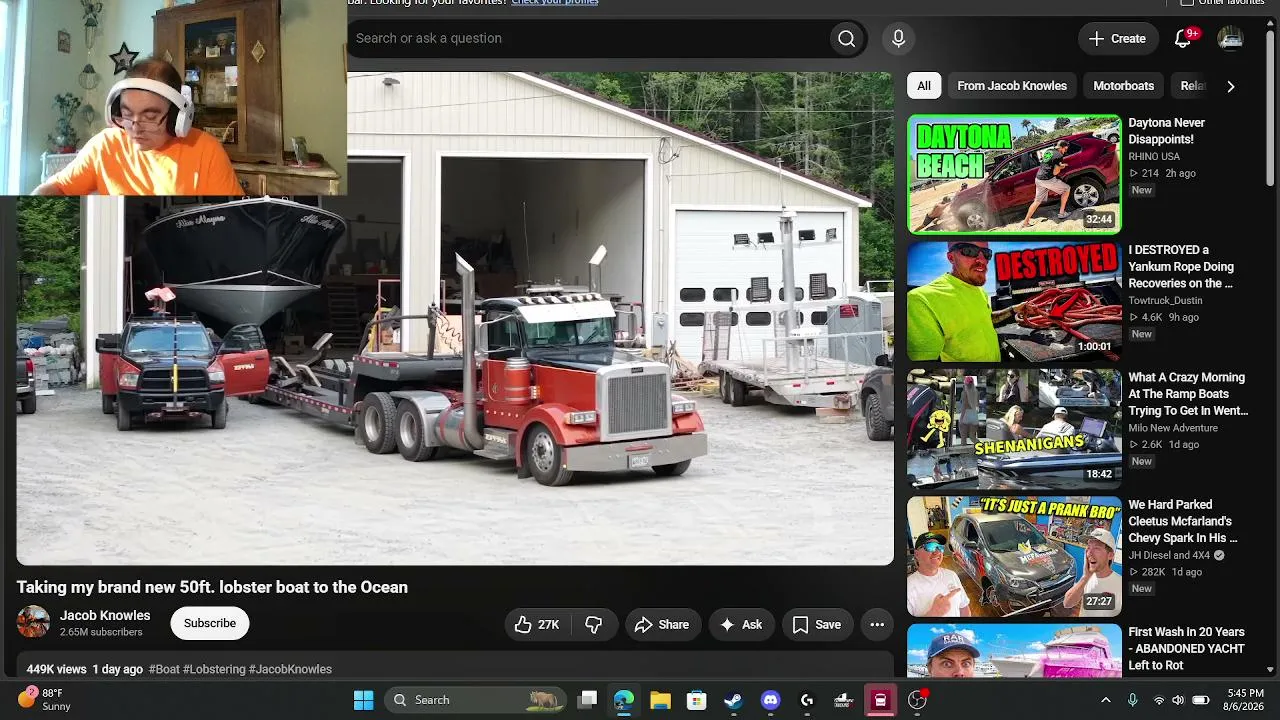Filter by From Jacob Knowles

point(1012,86)
